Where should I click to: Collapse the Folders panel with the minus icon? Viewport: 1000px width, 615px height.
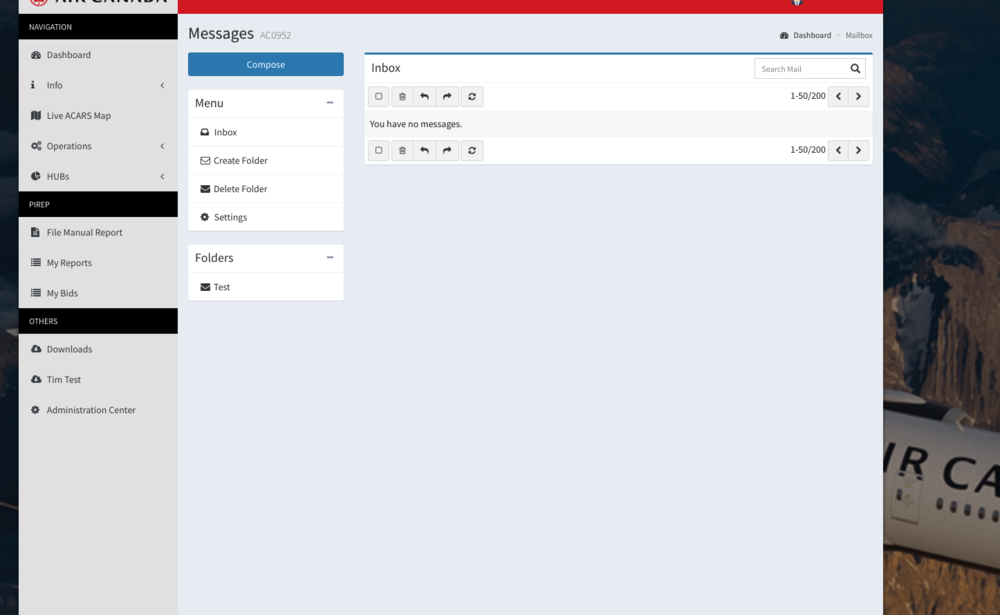(x=330, y=257)
